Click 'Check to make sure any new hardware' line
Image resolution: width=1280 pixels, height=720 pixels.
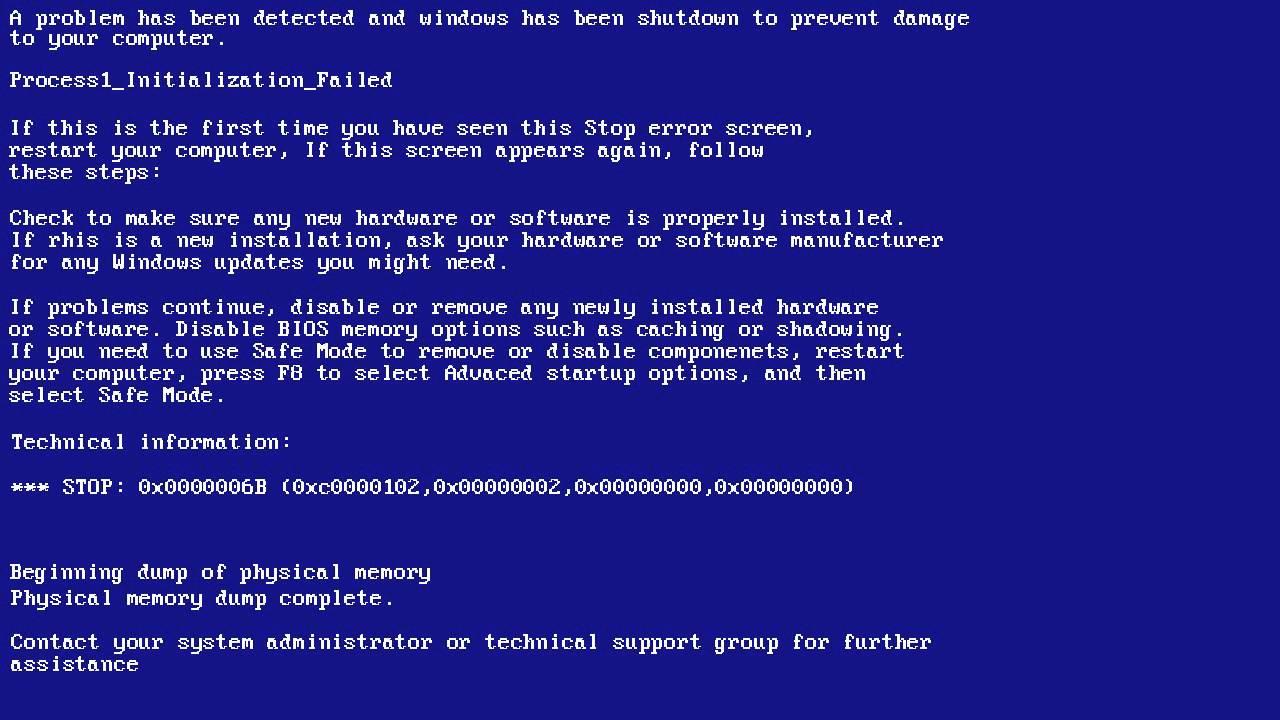click(x=458, y=219)
